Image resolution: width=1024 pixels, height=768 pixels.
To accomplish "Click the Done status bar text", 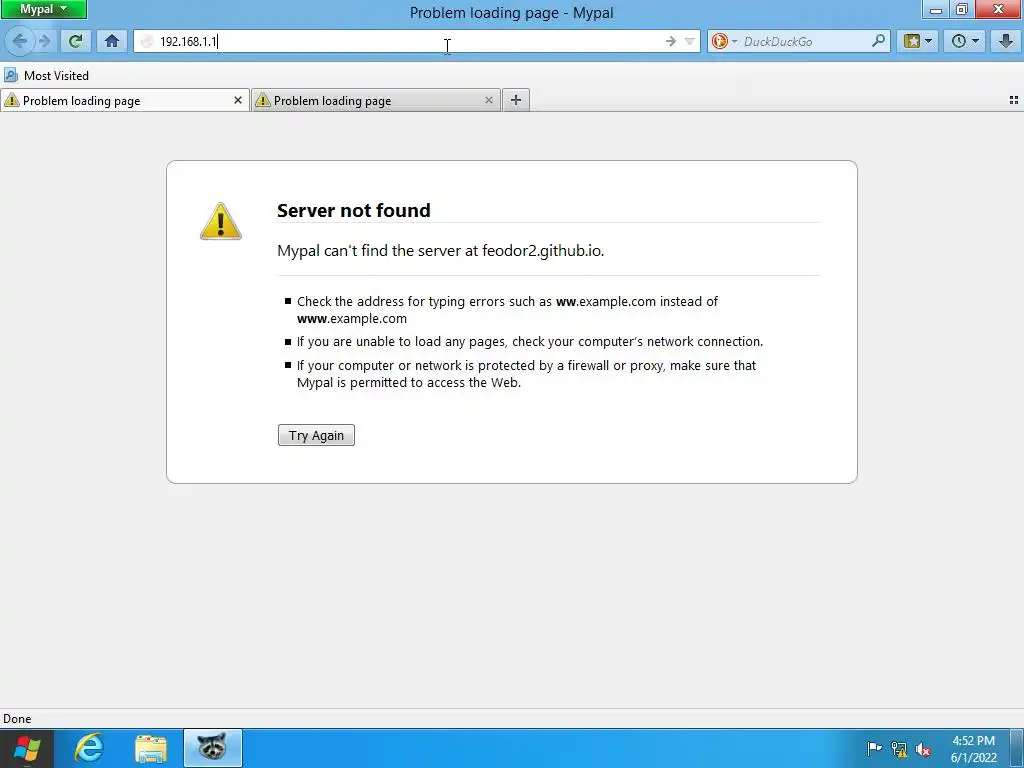I will pos(17,719).
